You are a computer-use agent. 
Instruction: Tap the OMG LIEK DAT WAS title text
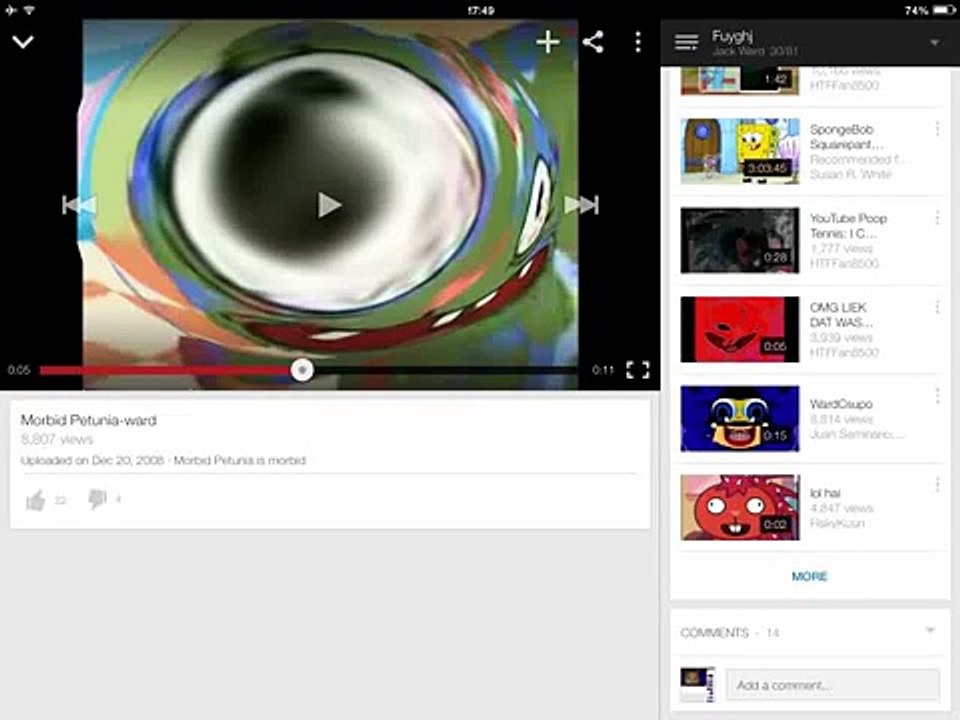click(x=841, y=315)
